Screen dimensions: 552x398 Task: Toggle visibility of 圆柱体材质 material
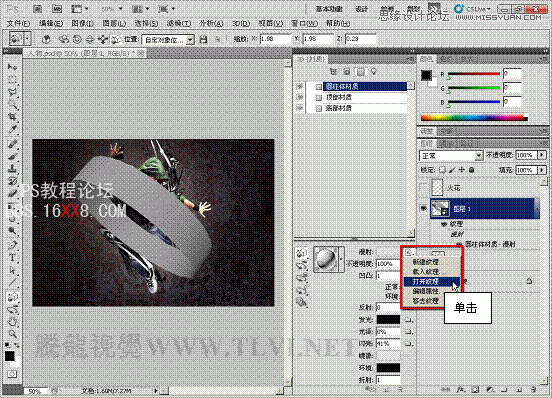click(300, 86)
